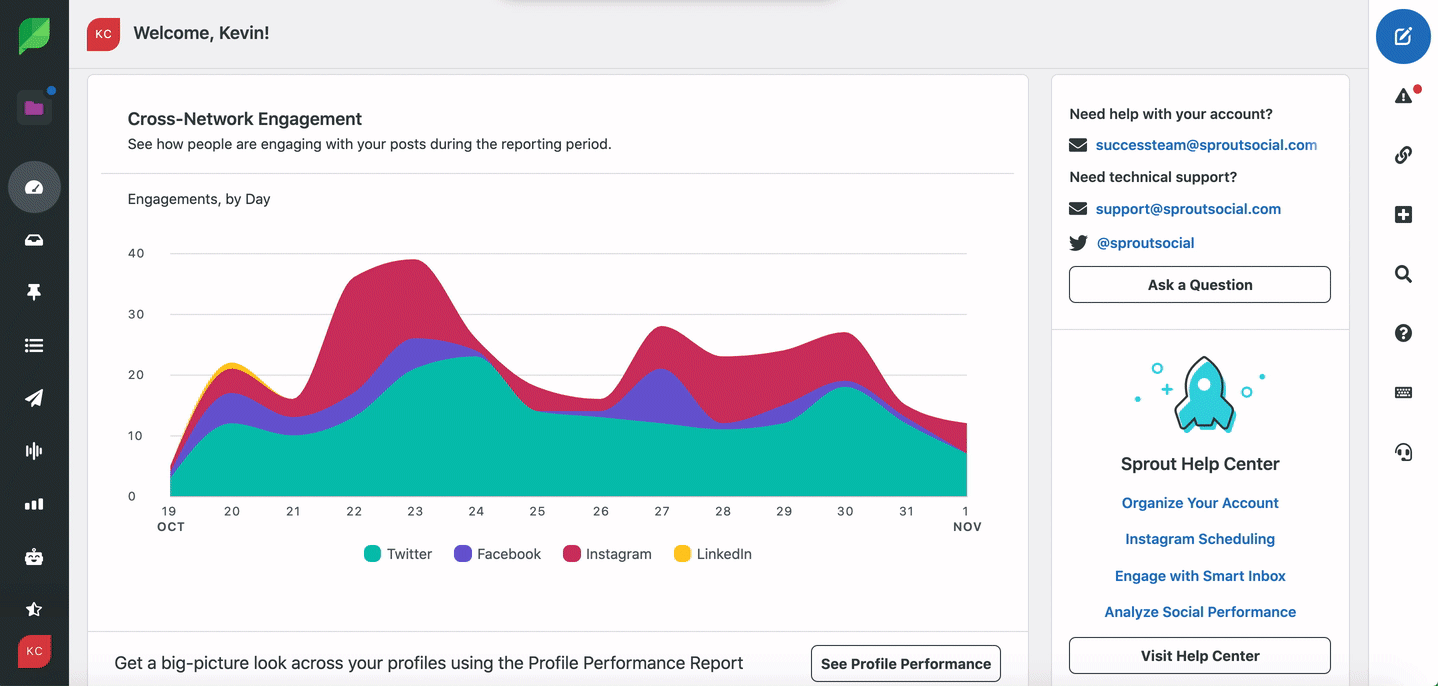View alerts via the warning icon

pos(1403,94)
